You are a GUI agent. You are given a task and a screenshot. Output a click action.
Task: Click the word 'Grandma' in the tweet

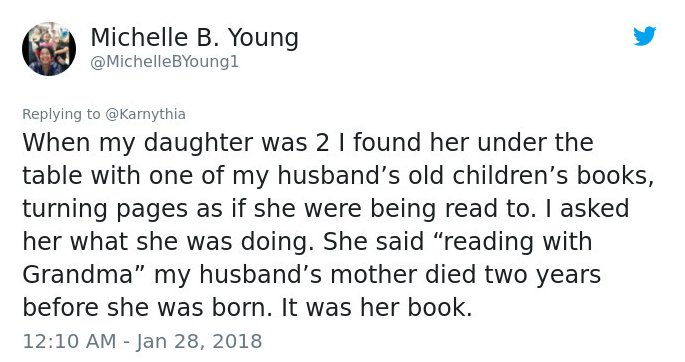click(x=77, y=275)
